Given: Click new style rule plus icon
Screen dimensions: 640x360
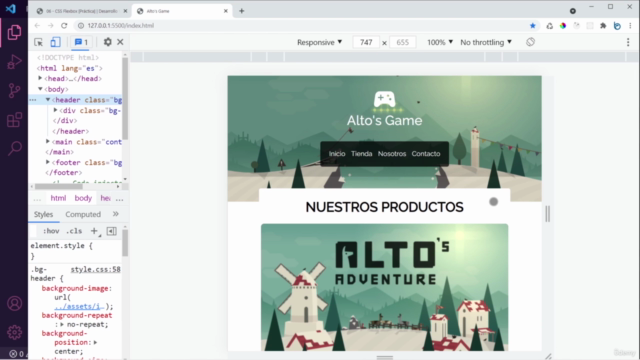Looking at the screenshot, I should (x=94, y=231).
